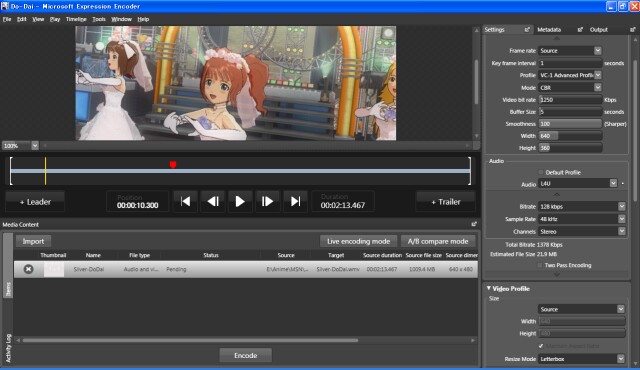Click the Key frame interval field

pos(570,63)
